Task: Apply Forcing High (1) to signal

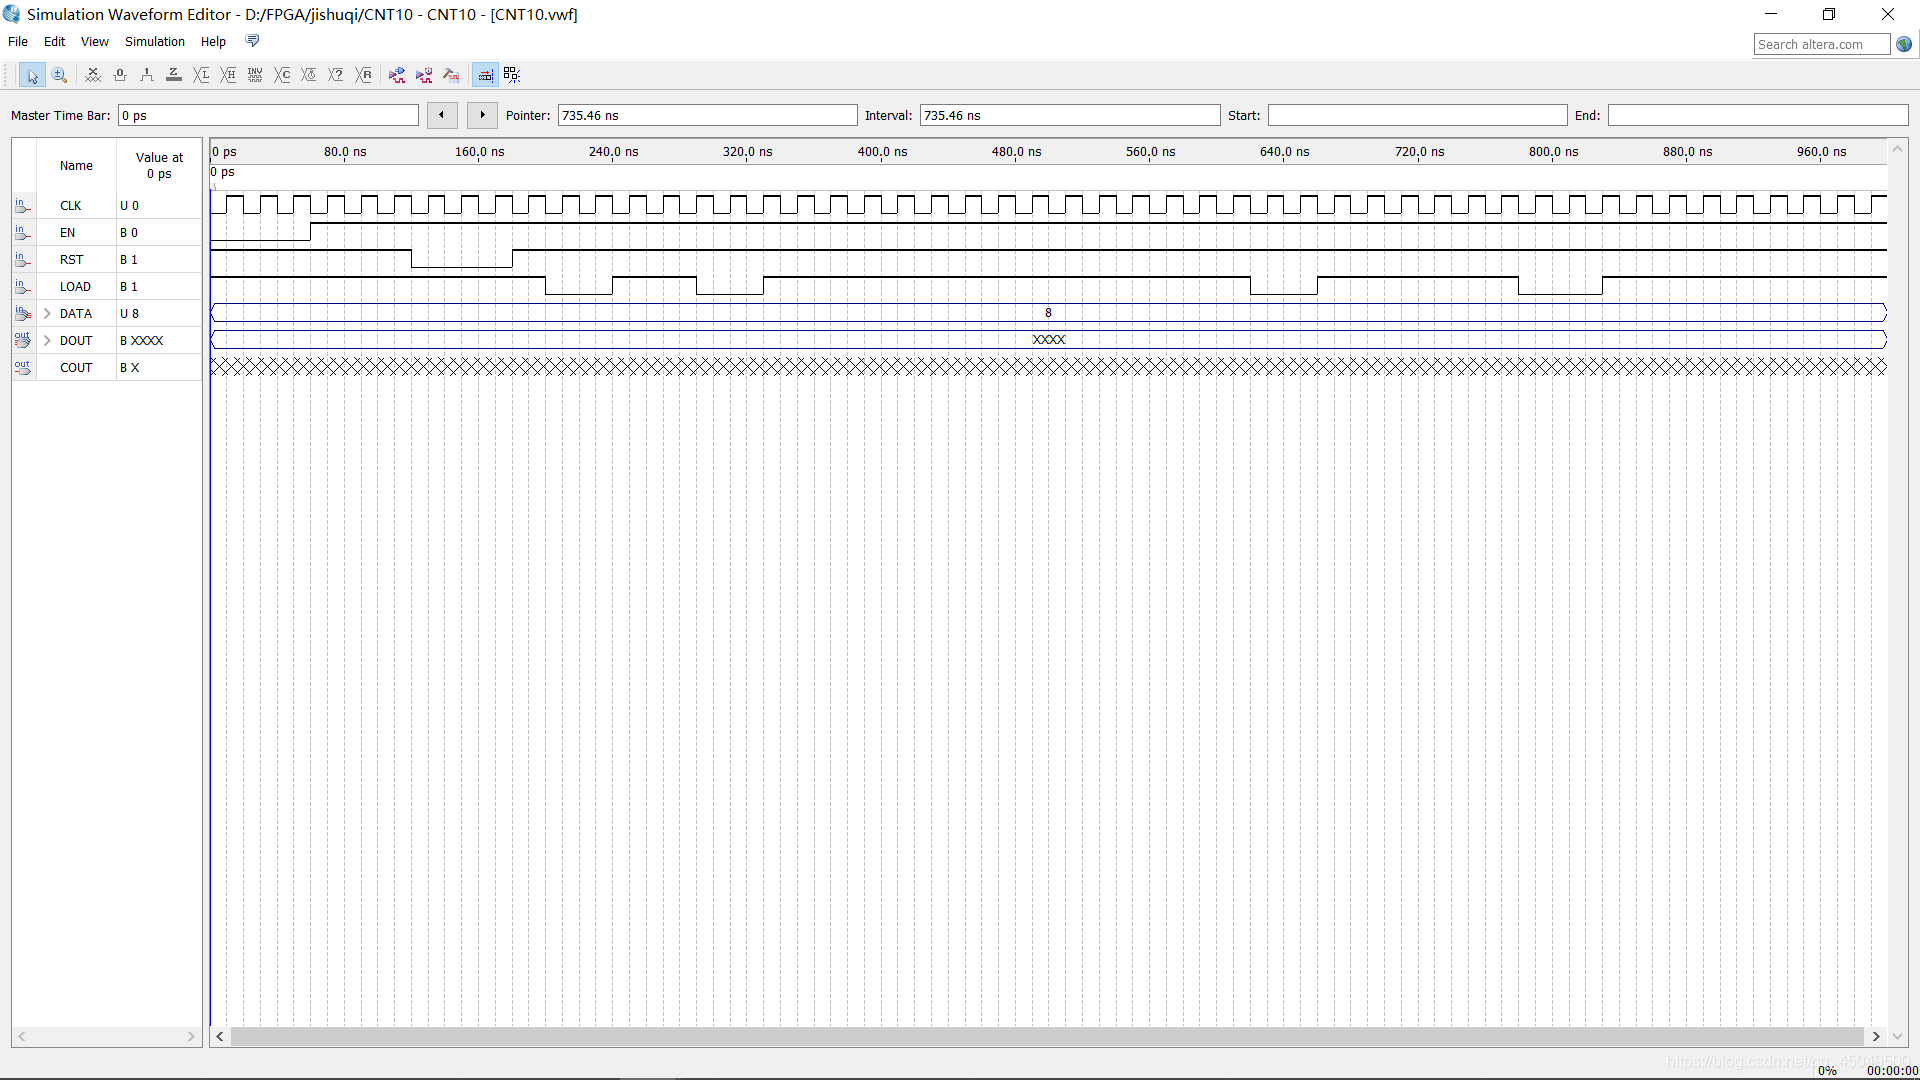Action: click(x=147, y=75)
